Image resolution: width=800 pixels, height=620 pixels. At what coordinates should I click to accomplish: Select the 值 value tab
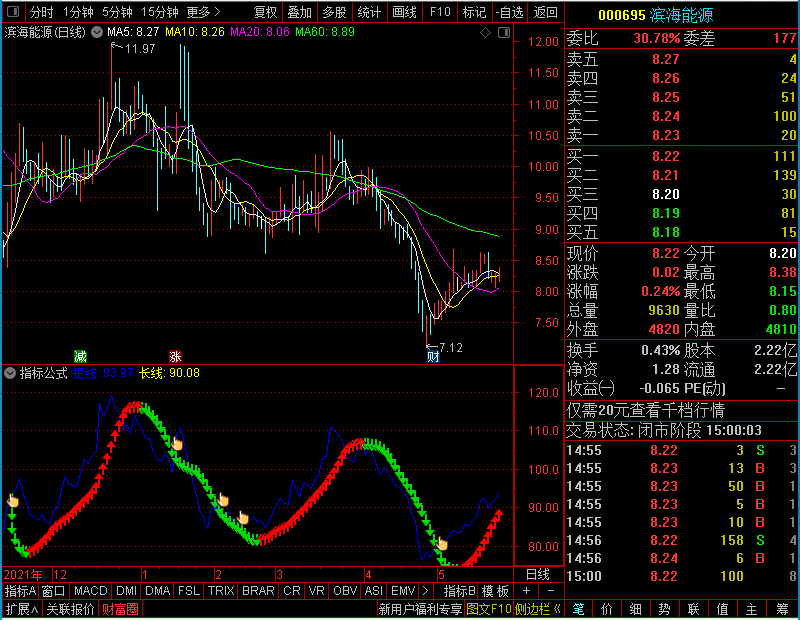coord(722,609)
